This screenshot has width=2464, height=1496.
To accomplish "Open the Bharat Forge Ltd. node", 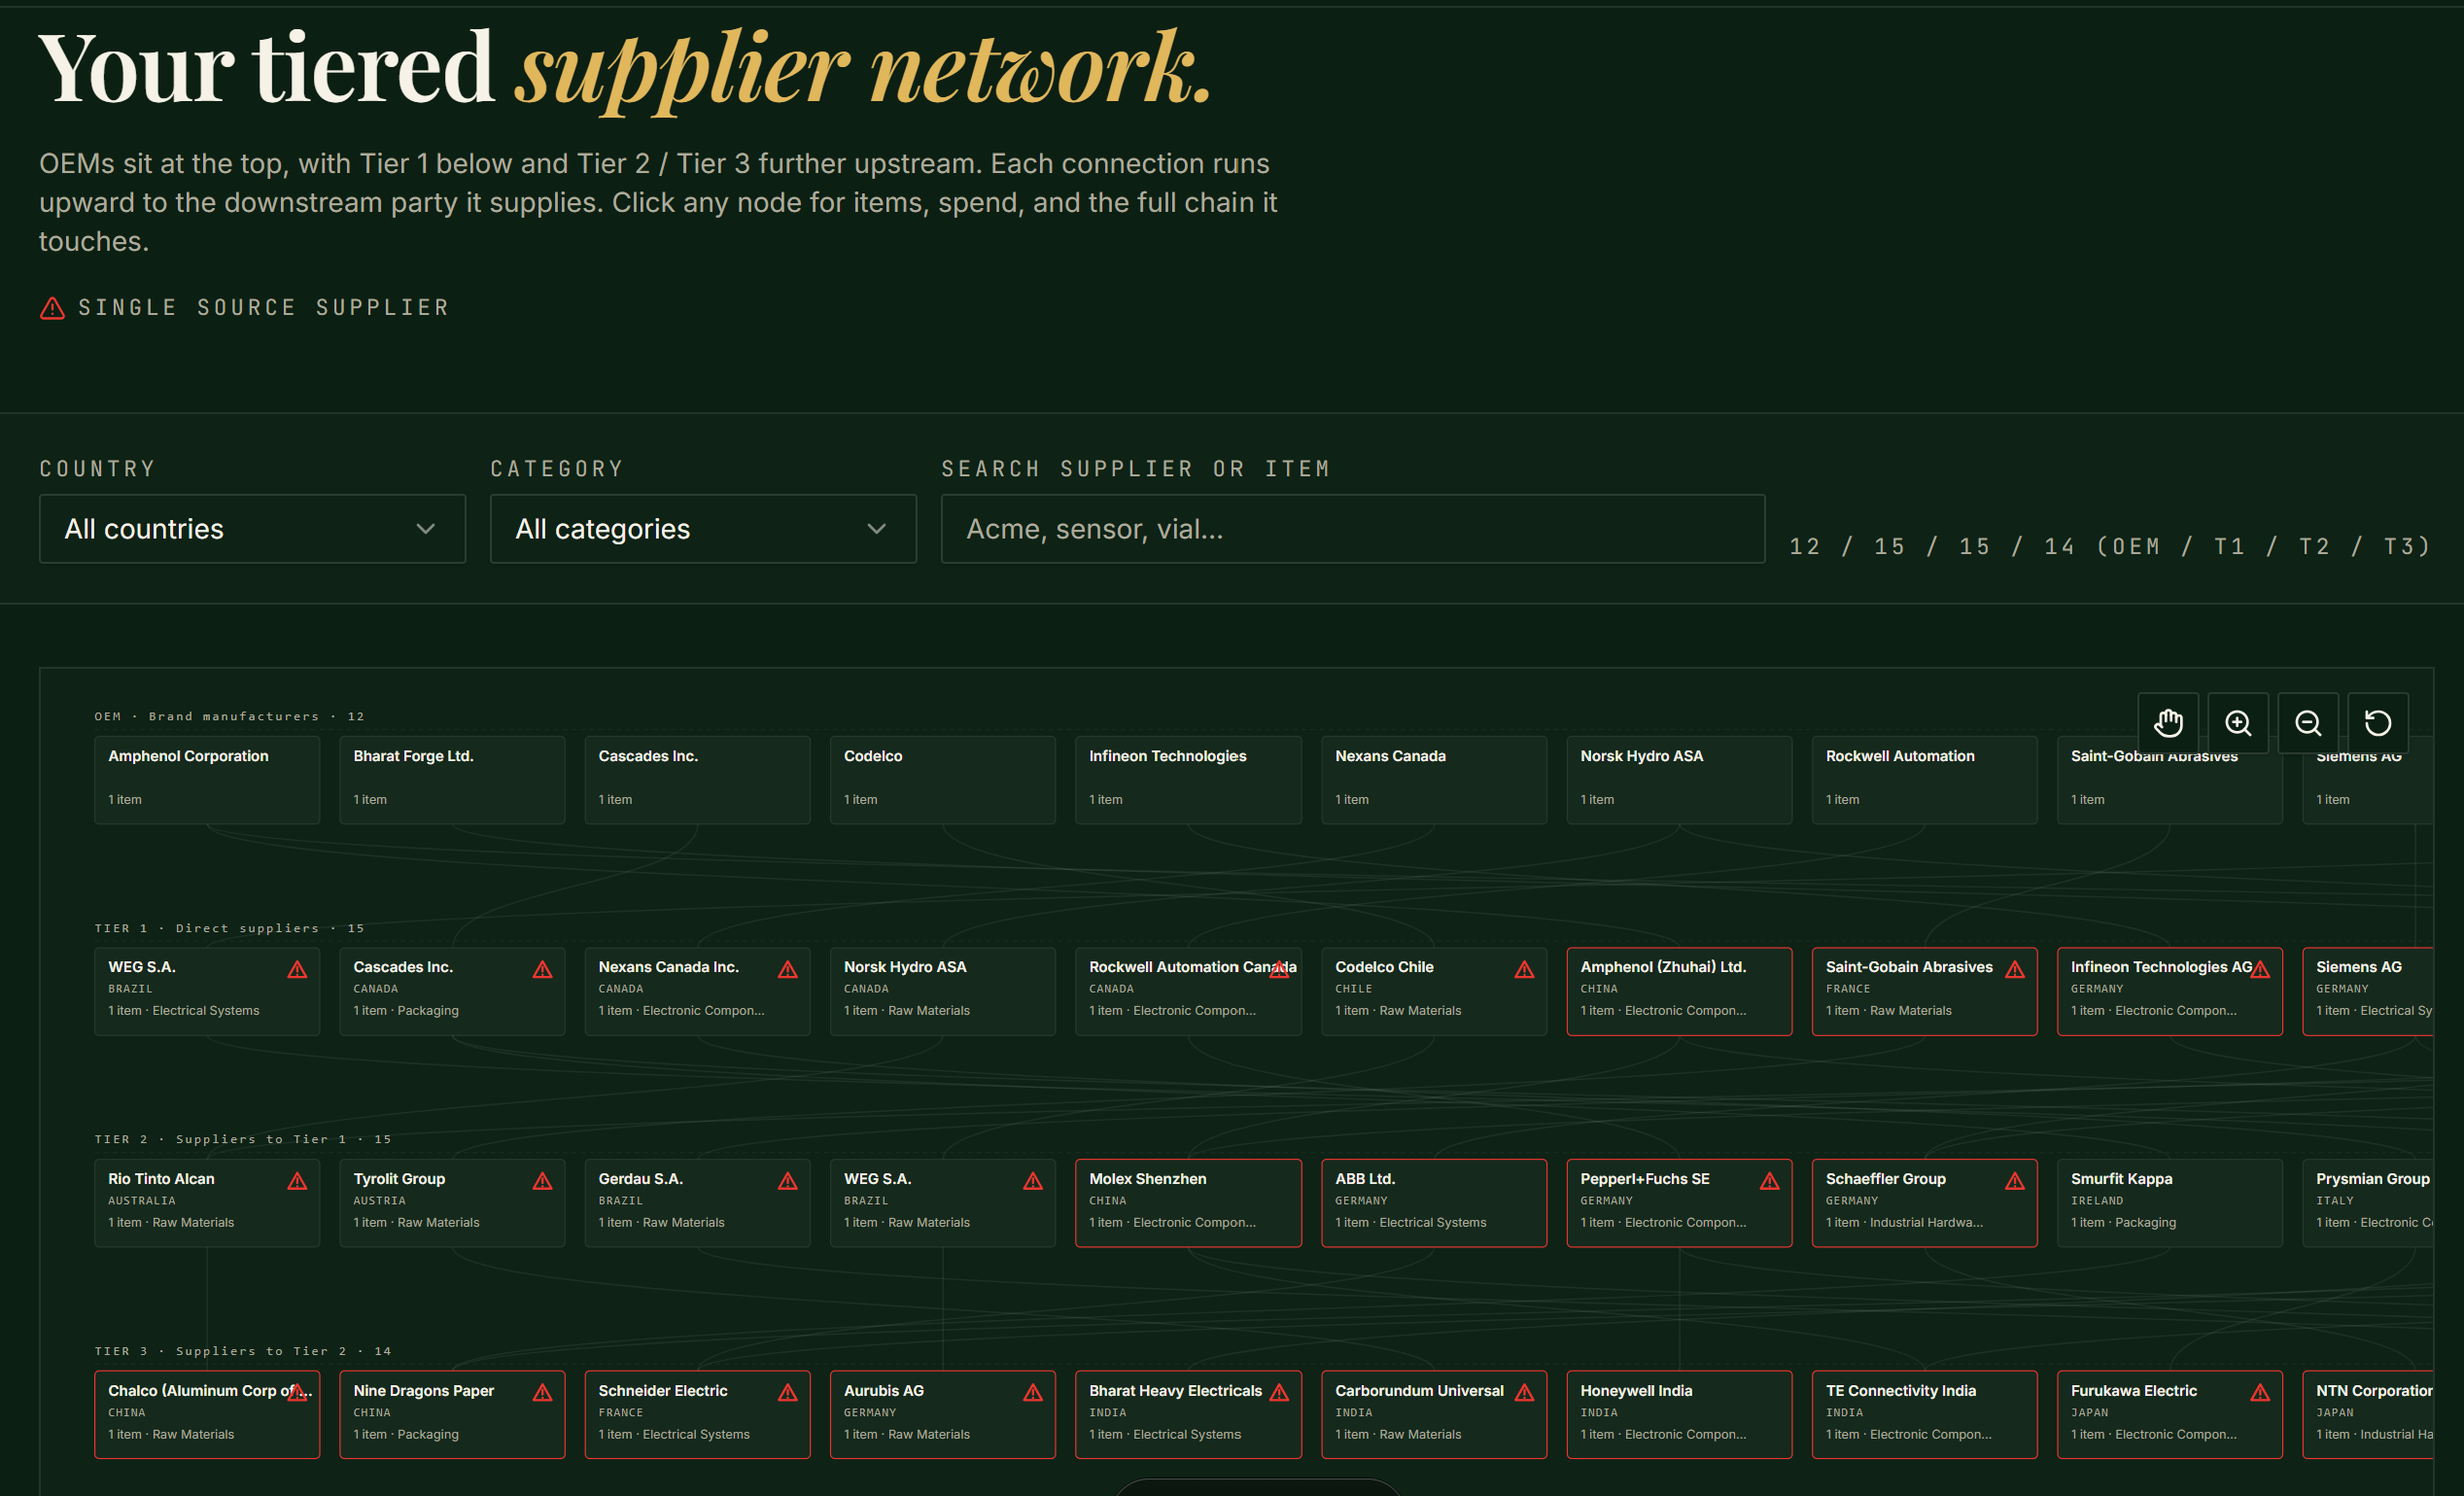I will pos(452,780).
